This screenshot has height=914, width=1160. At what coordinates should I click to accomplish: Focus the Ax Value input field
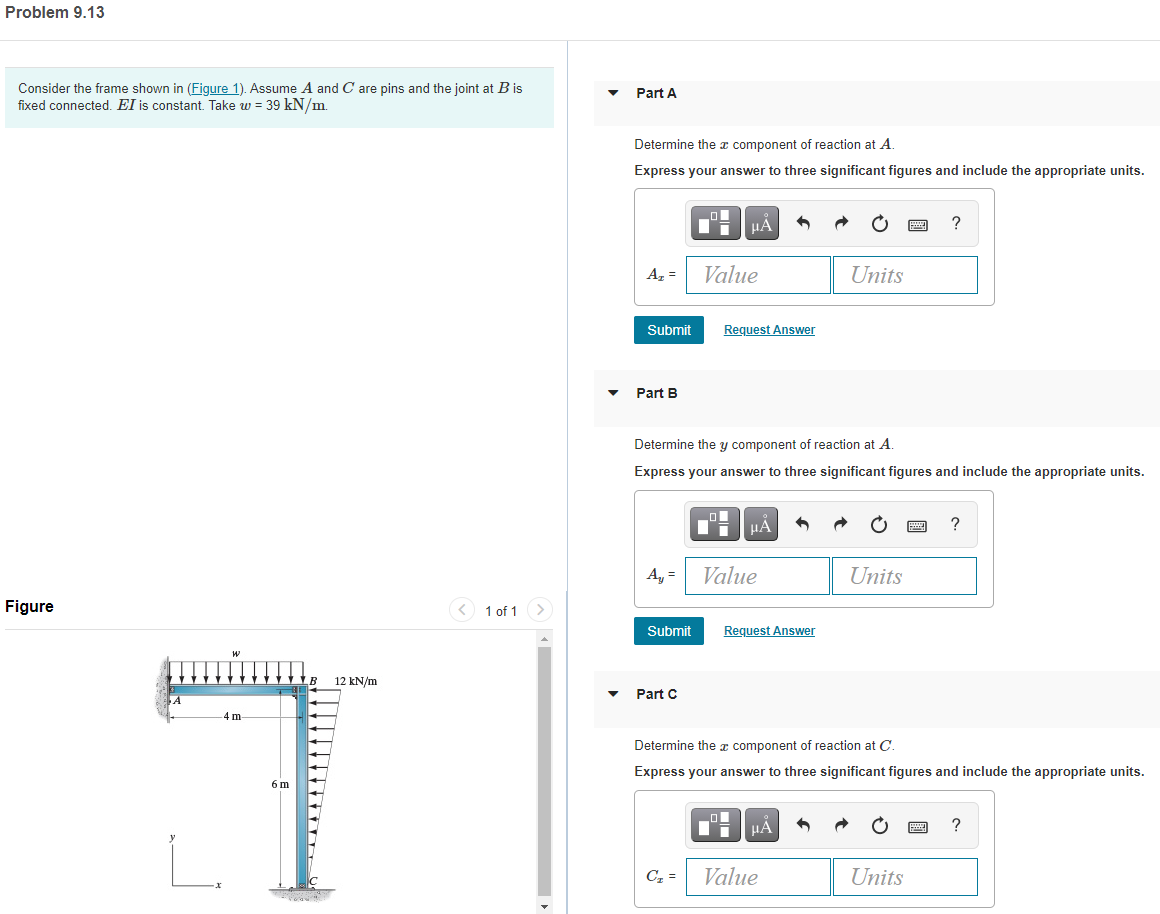click(758, 275)
